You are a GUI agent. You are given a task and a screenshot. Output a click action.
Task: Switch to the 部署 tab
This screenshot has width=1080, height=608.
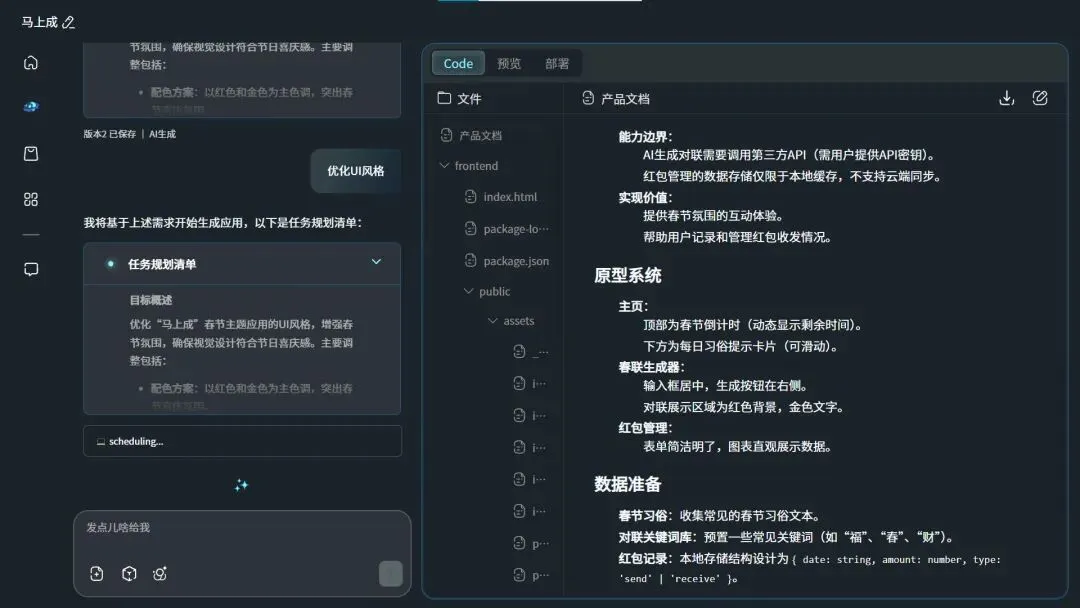pos(557,63)
